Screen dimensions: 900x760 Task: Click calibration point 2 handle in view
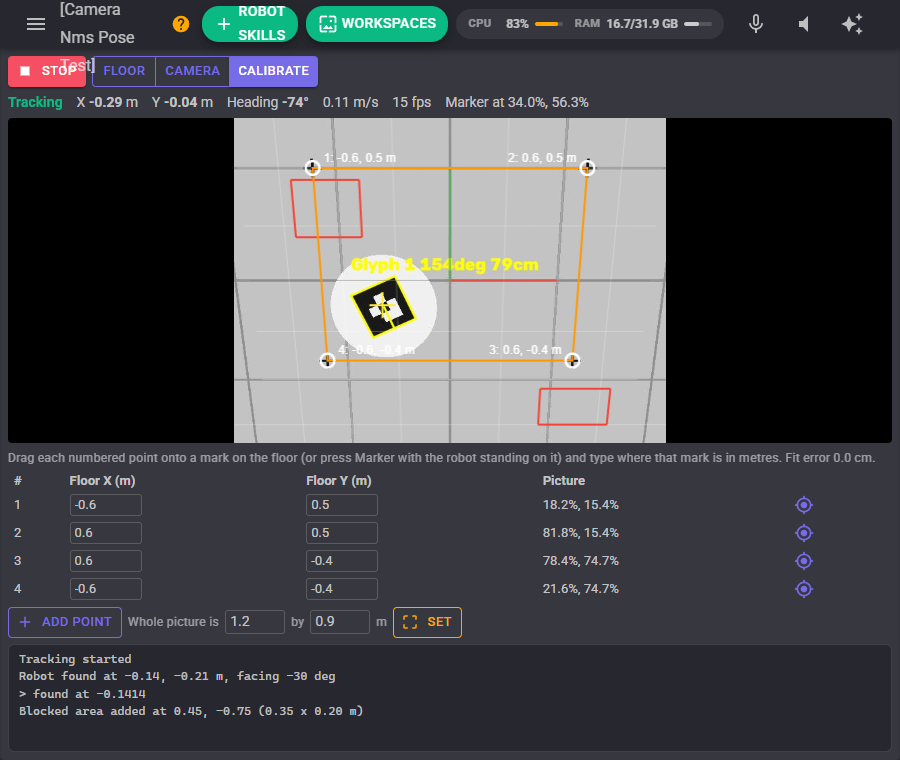(x=587, y=168)
